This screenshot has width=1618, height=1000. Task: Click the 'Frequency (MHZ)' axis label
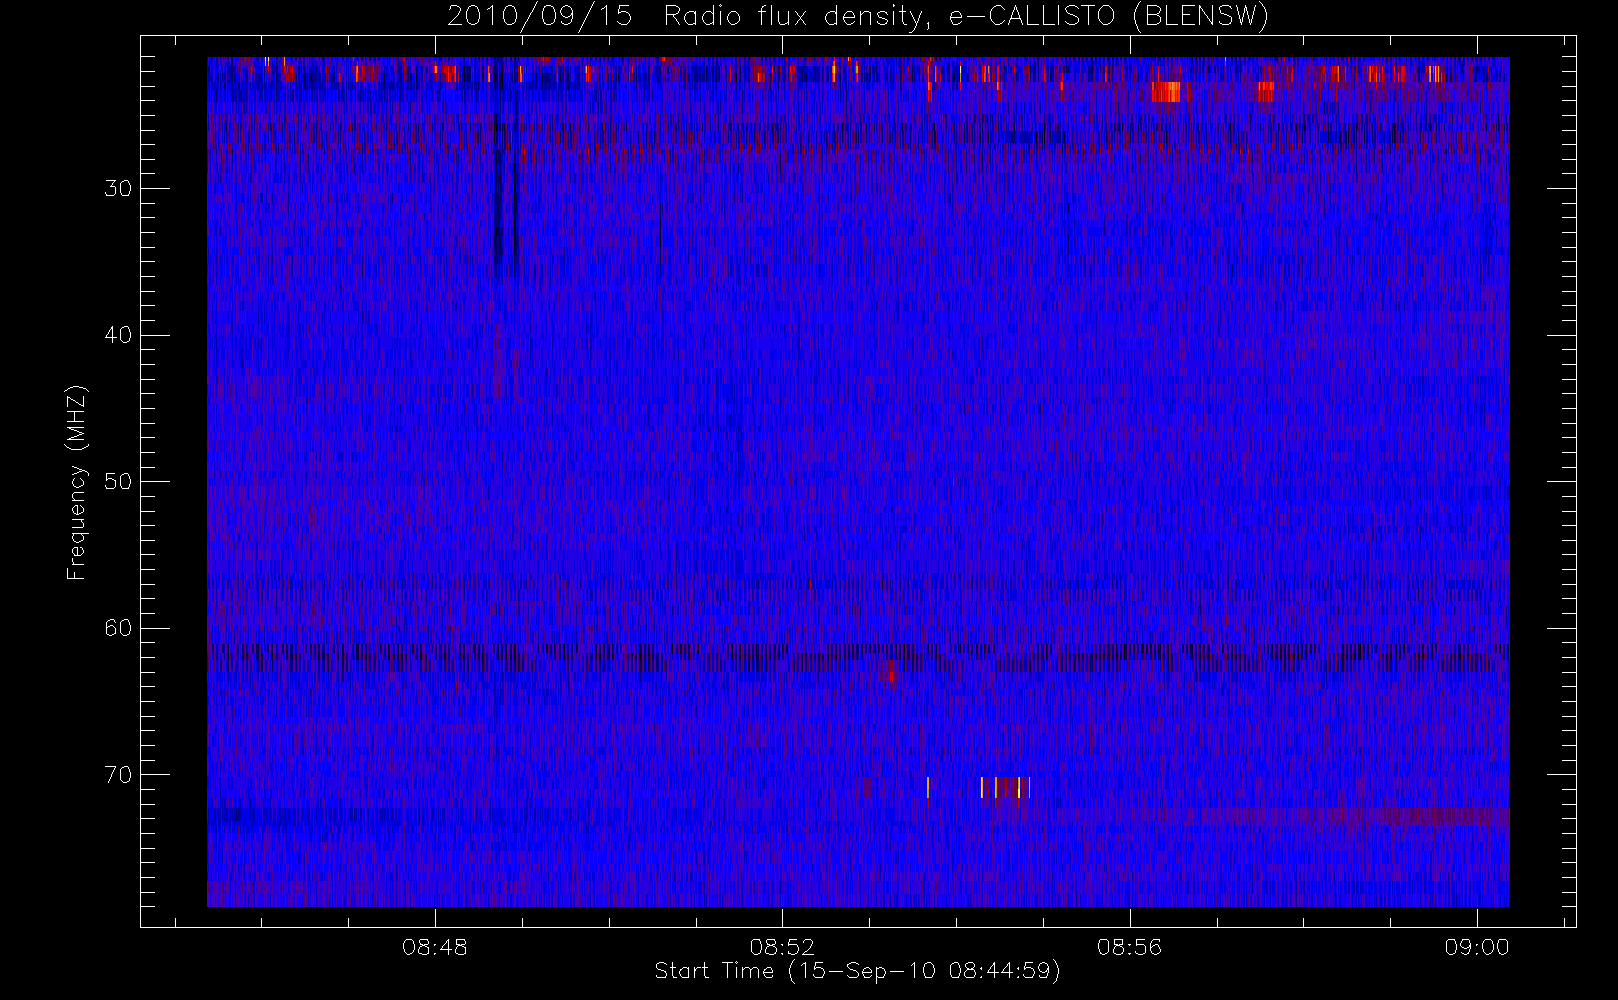(x=76, y=482)
